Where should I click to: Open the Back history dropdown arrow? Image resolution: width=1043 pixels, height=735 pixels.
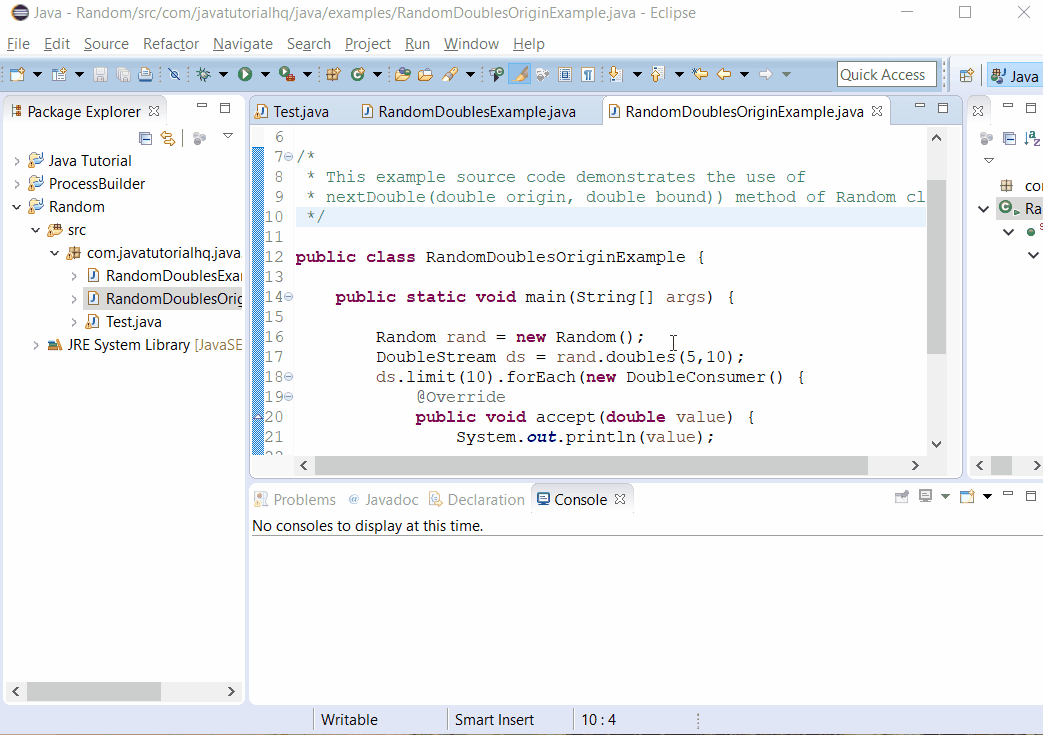tap(744, 74)
